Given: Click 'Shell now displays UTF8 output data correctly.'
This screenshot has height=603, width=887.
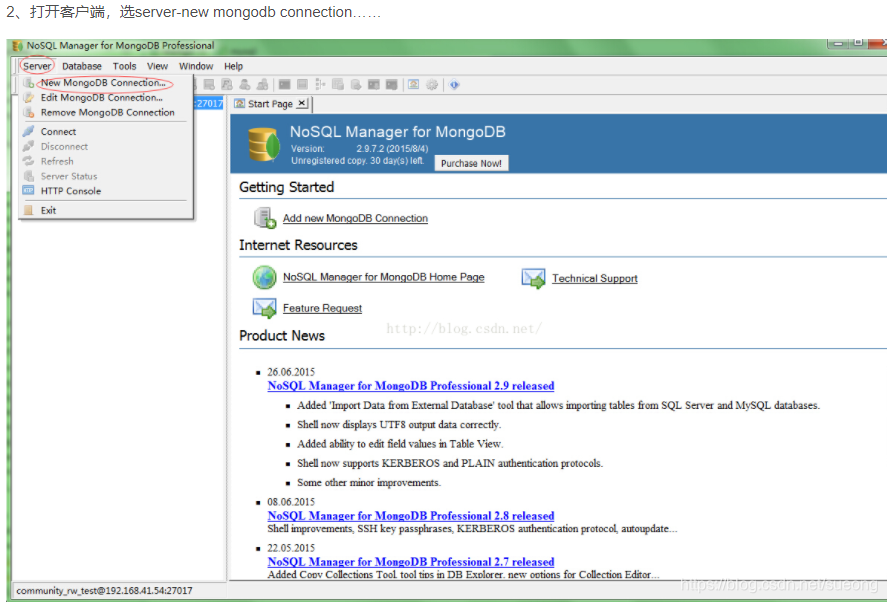Looking at the screenshot, I should 399,424.
